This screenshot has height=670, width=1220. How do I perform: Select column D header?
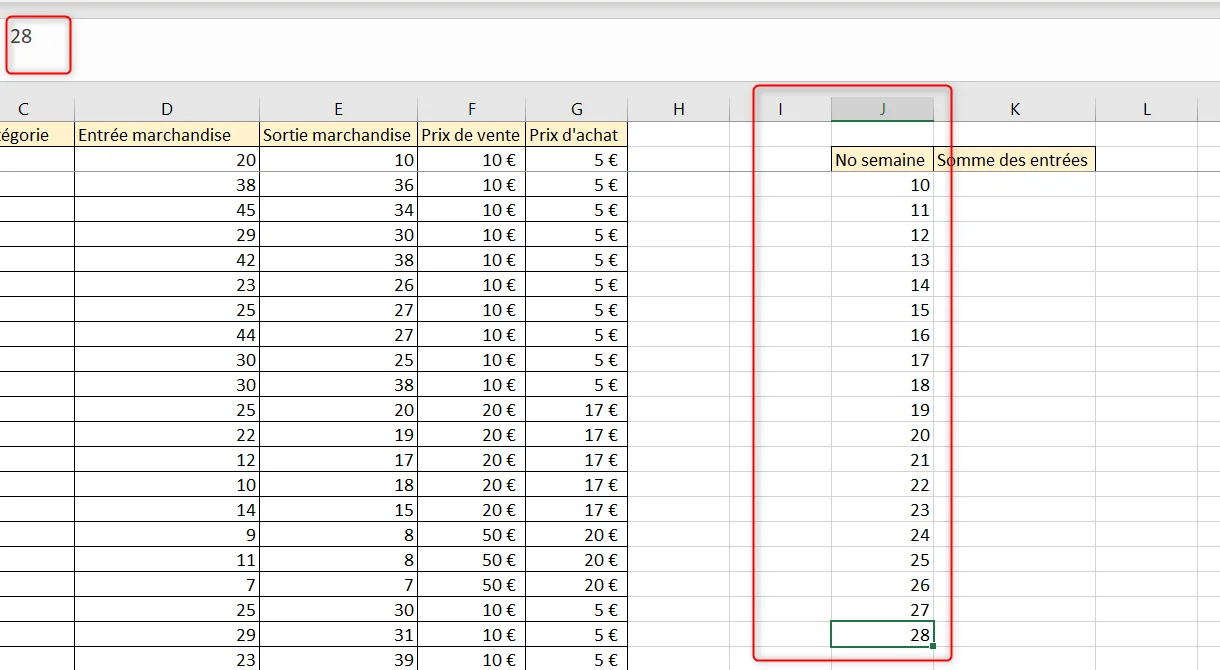coord(167,109)
